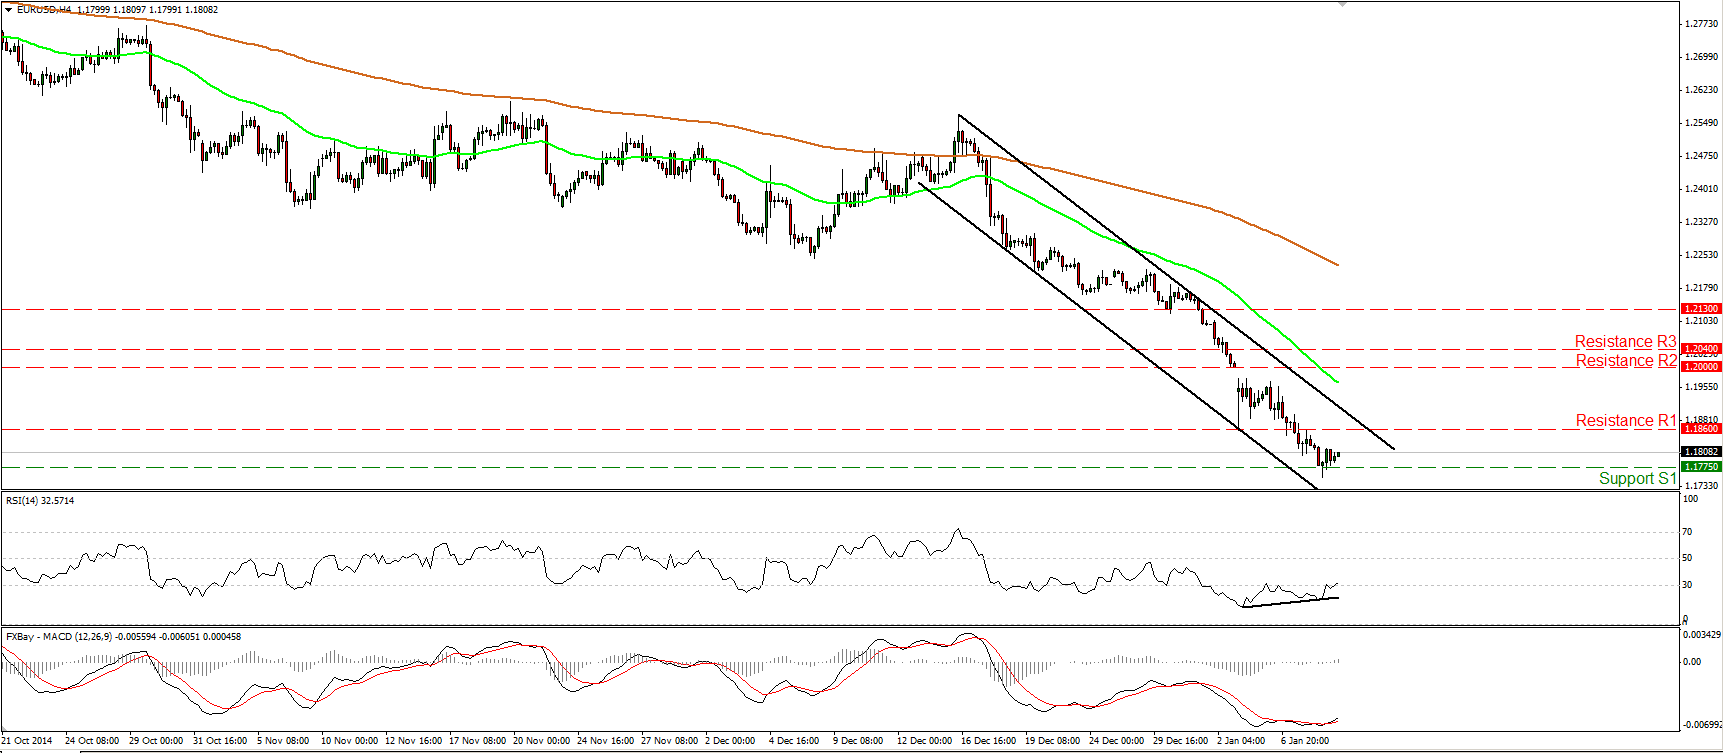Click the 24 Oct 08:00 date label
The width and height of the screenshot is (1723, 753).
(92, 741)
